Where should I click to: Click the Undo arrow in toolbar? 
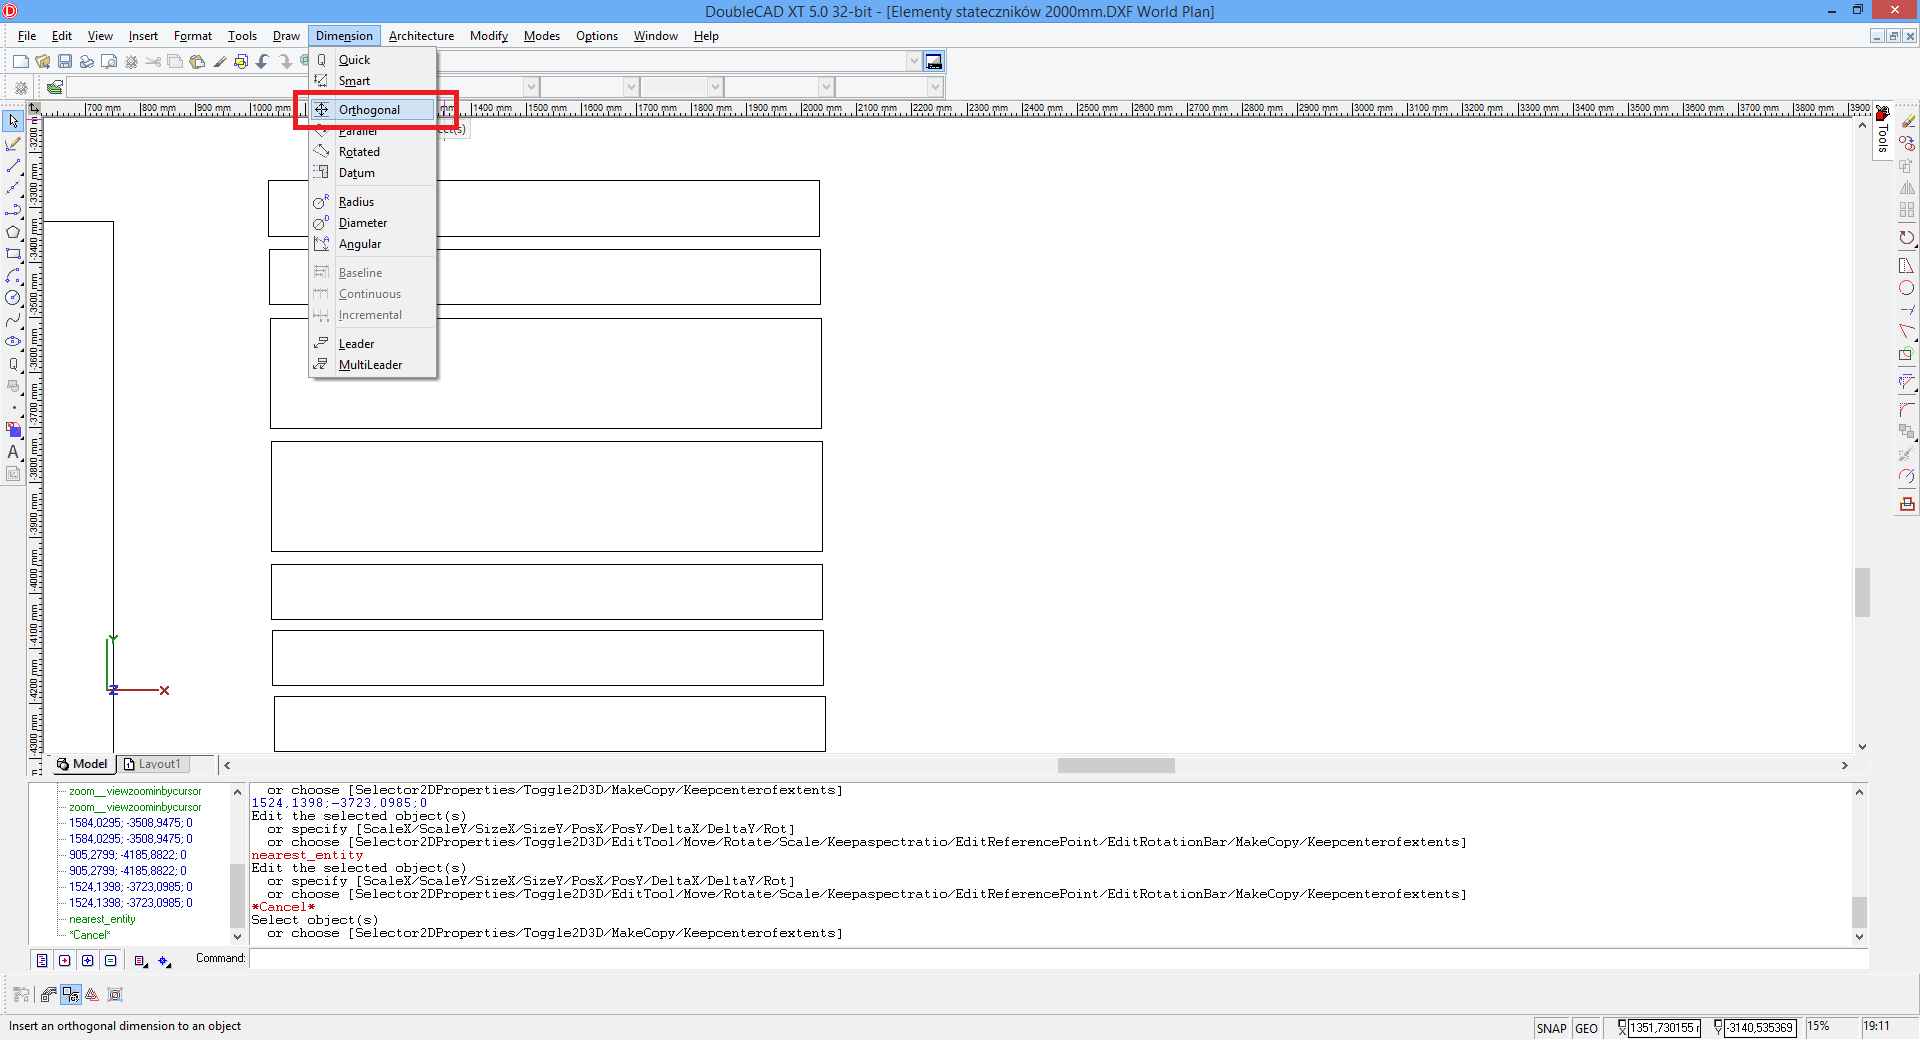(x=263, y=62)
